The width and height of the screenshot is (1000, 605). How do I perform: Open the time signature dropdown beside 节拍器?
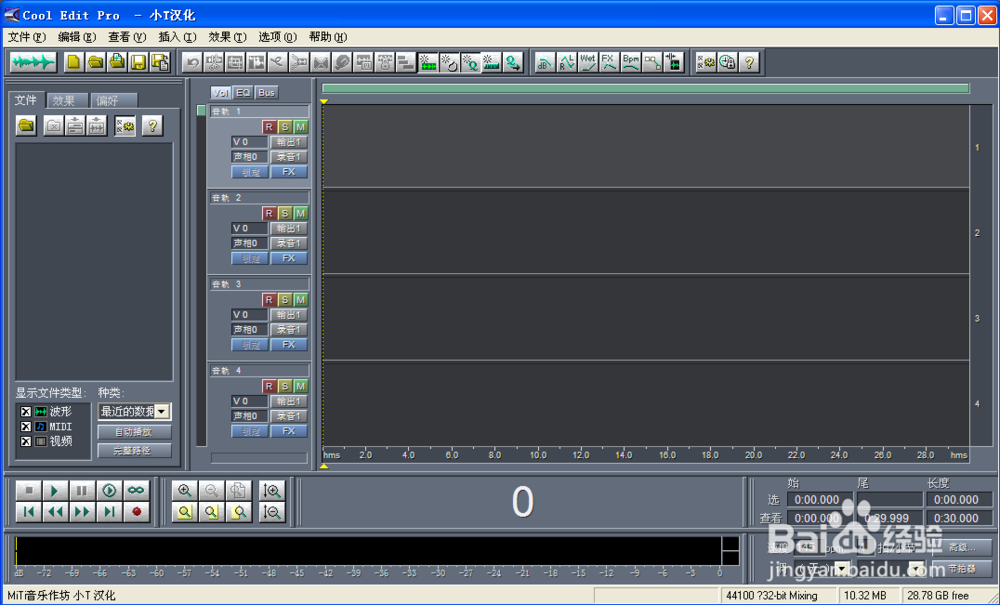pos(916,567)
